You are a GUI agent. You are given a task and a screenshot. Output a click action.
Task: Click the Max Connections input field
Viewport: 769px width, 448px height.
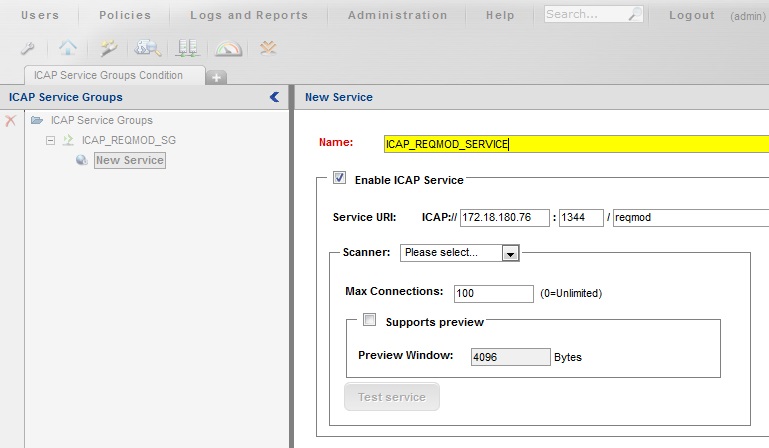click(493, 293)
